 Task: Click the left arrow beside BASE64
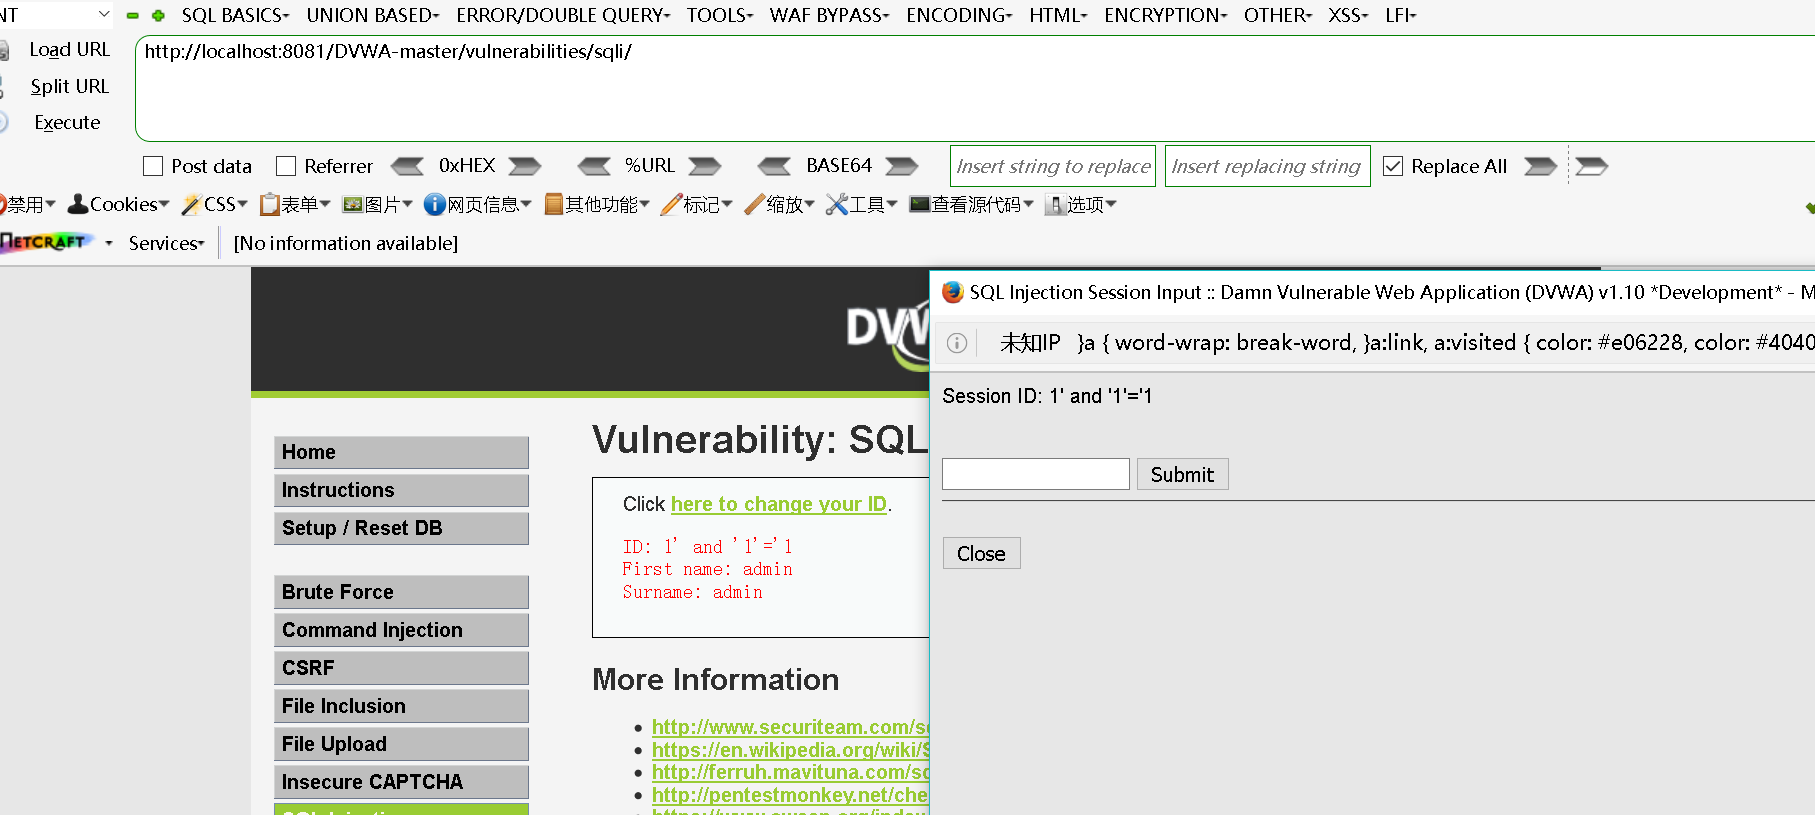(x=774, y=166)
